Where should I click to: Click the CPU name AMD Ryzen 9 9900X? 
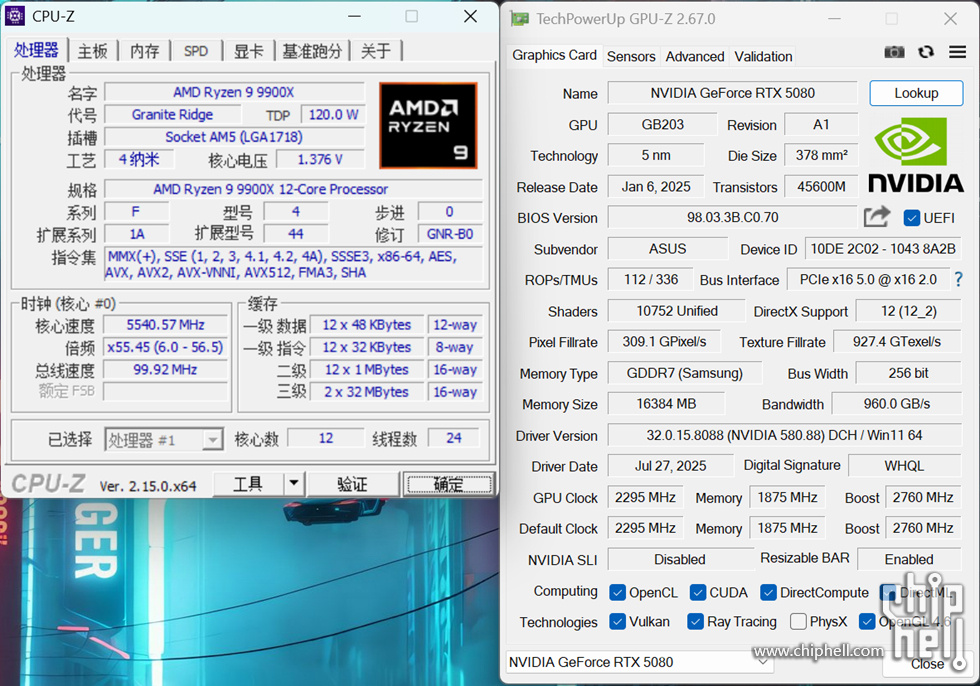tap(234, 92)
